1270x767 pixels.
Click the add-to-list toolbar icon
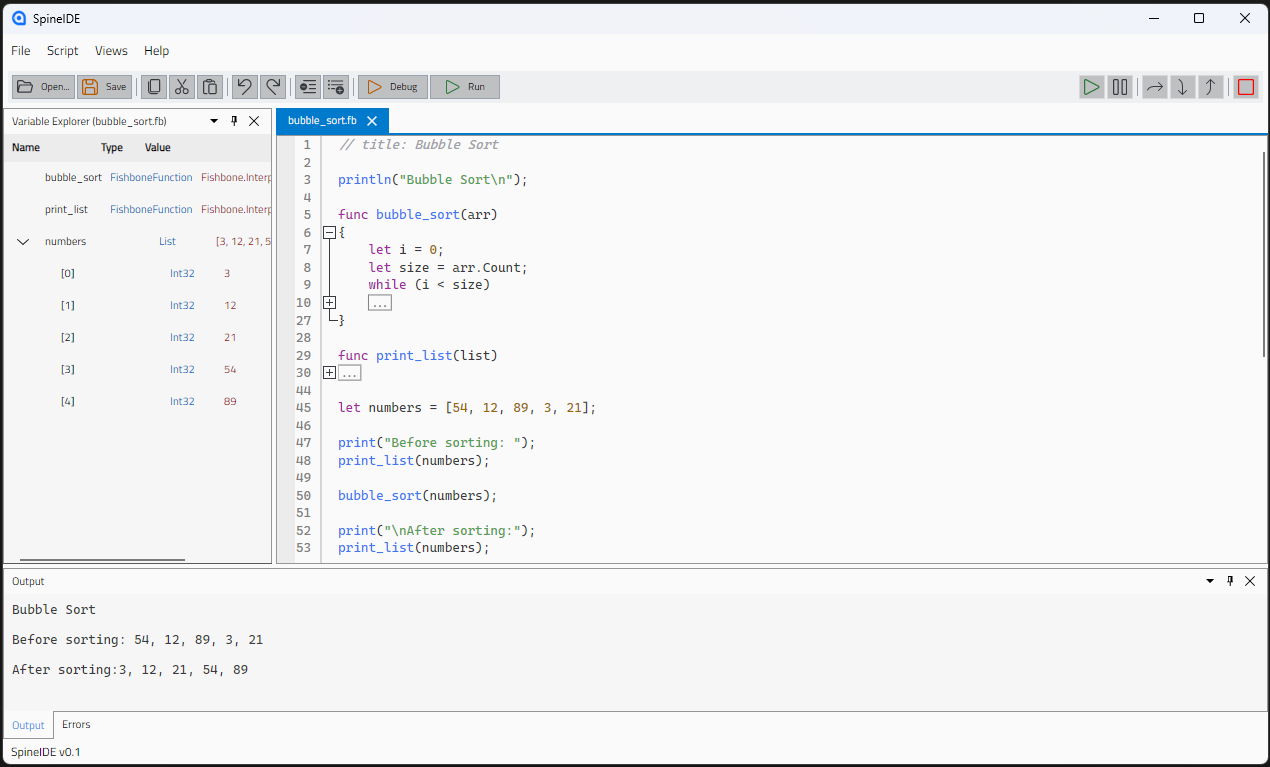[336, 87]
